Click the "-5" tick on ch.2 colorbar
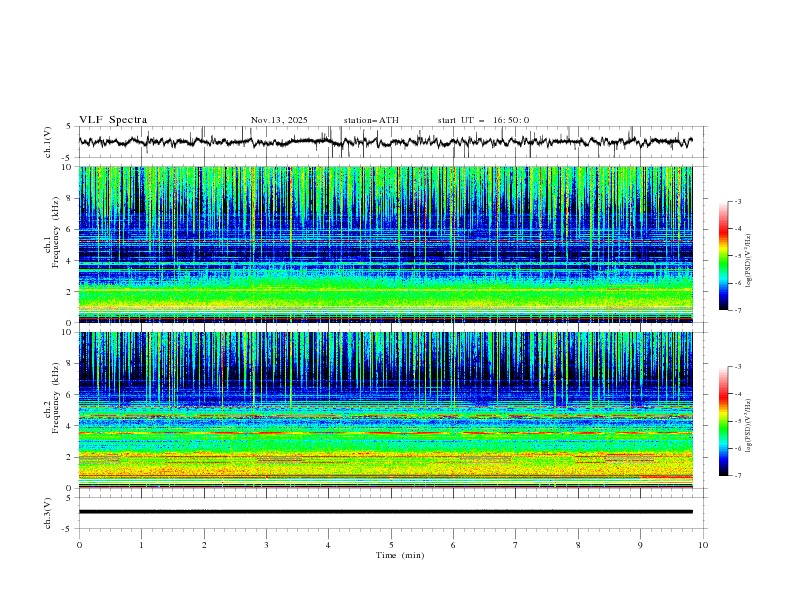 point(738,421)
